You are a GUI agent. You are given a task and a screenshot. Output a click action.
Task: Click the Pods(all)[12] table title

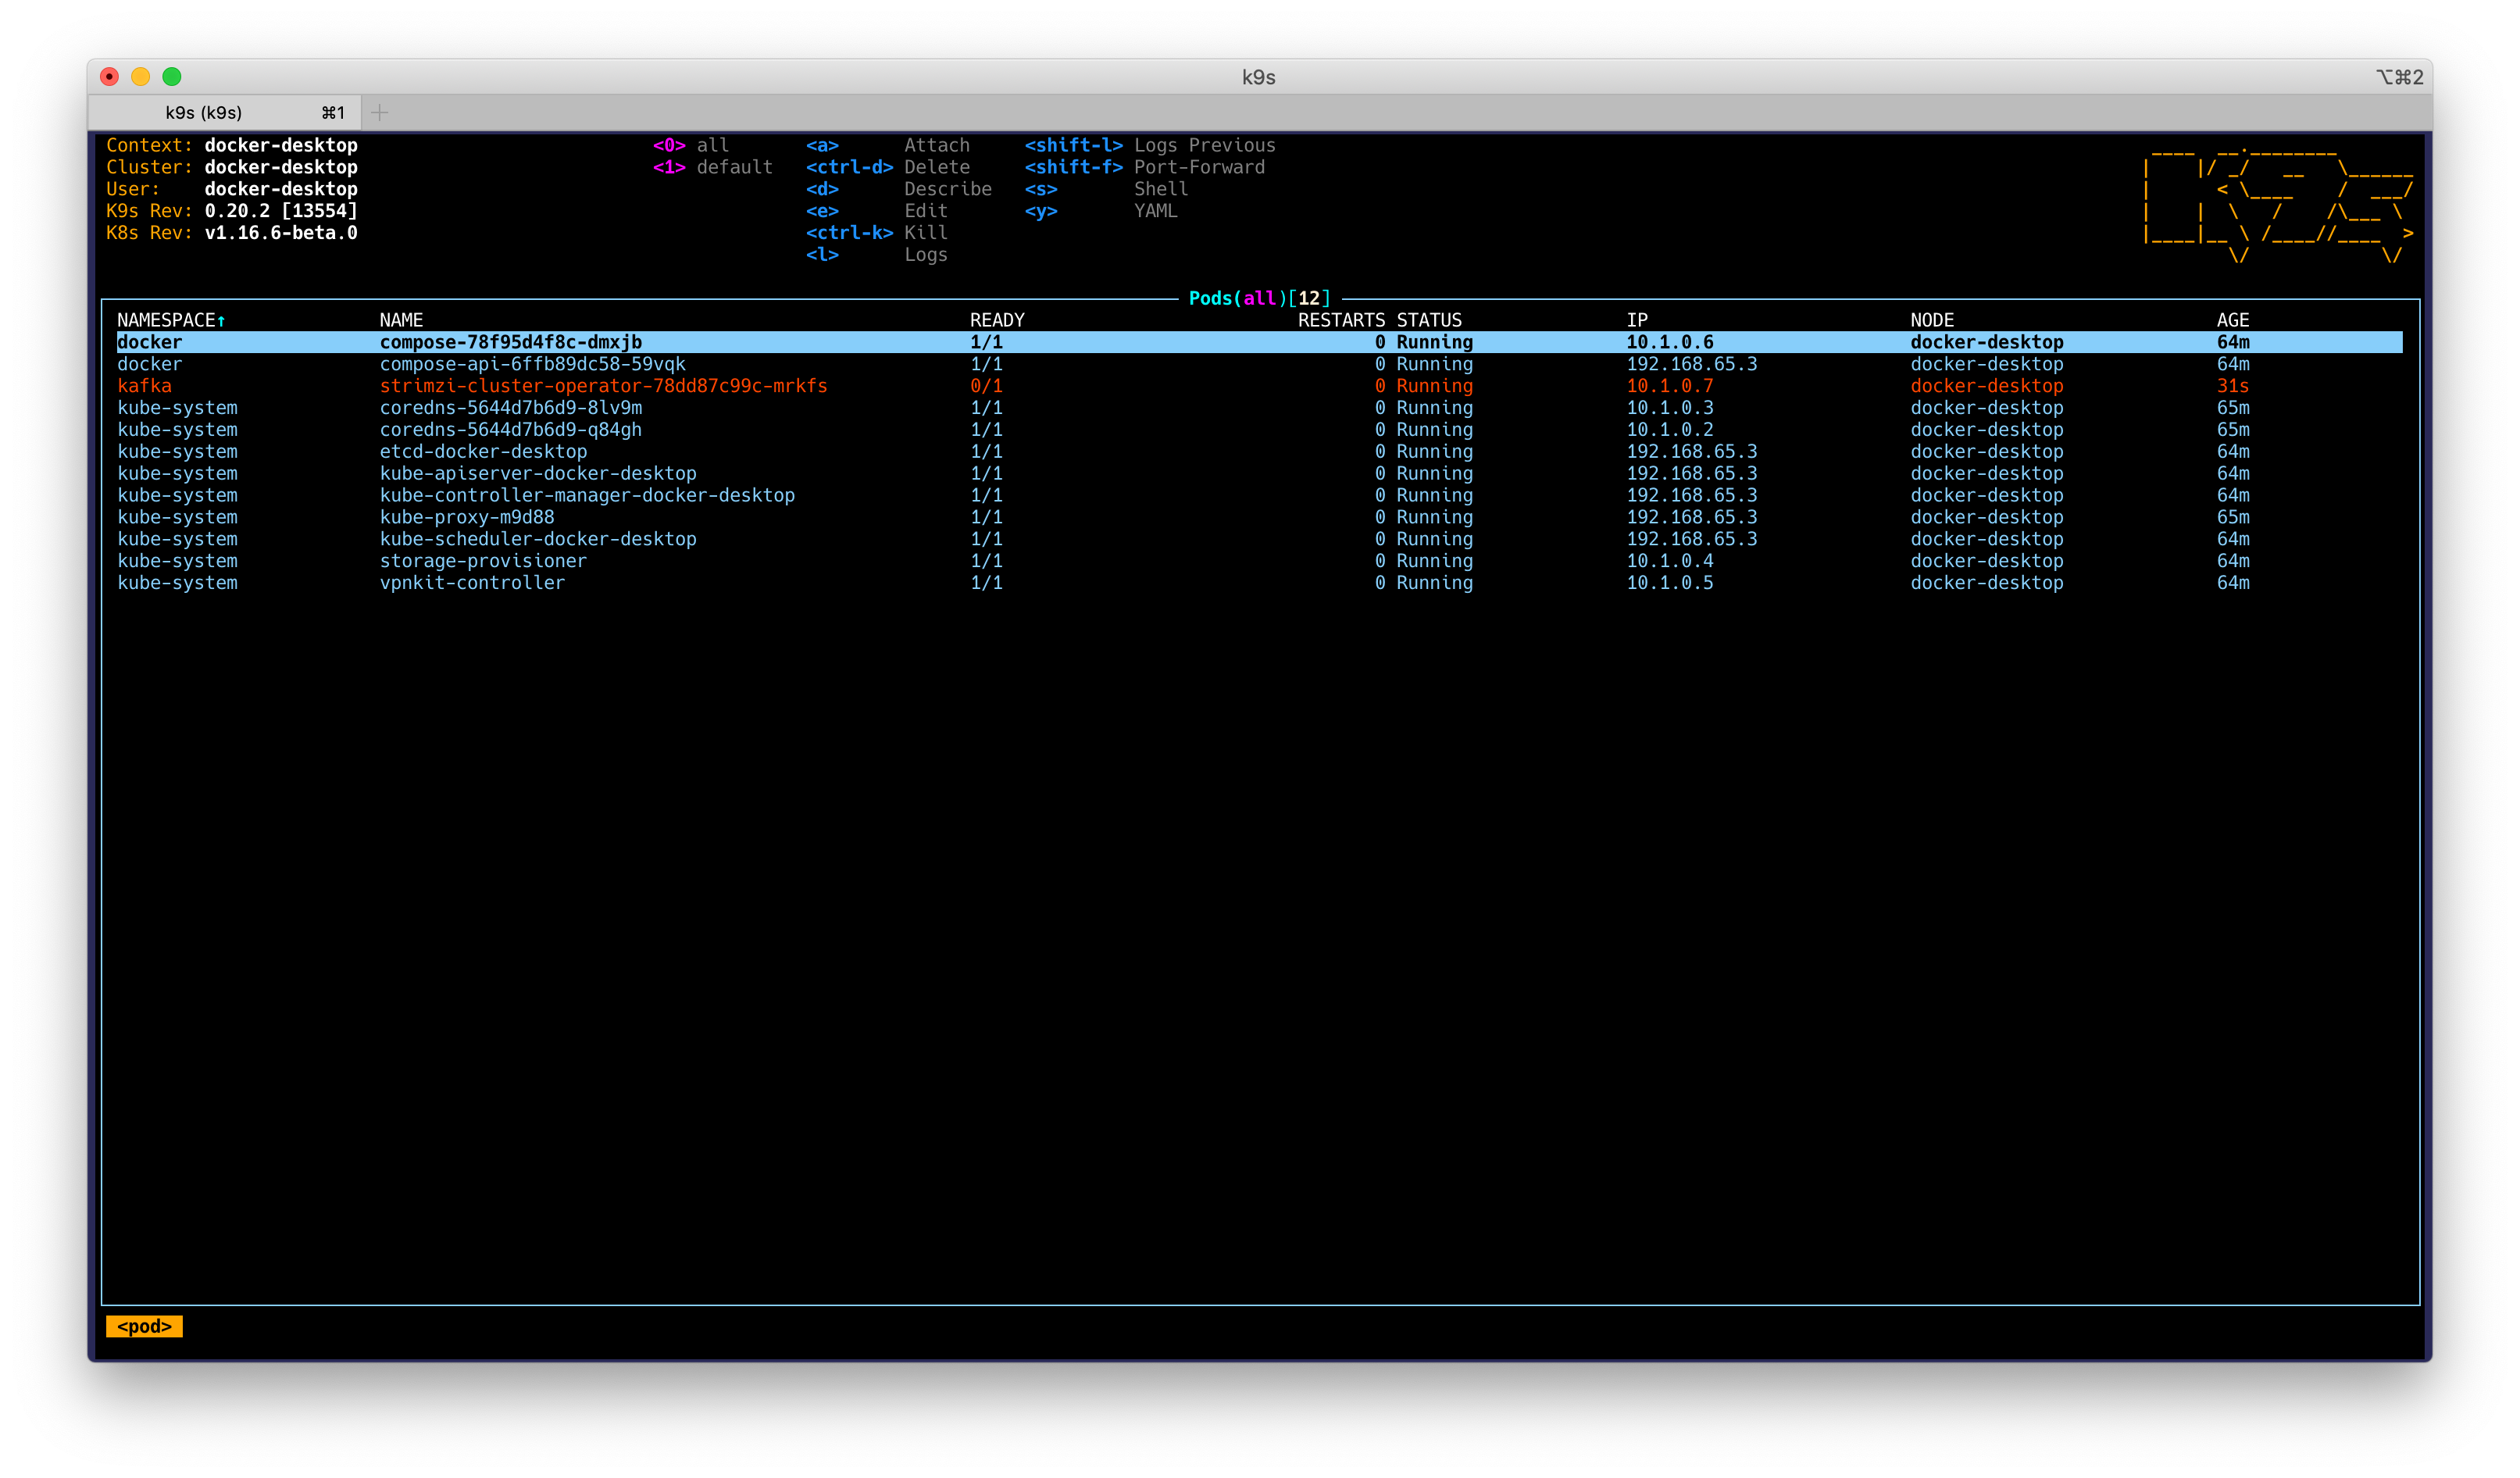pyautogui.click(x=1259, y=298)
